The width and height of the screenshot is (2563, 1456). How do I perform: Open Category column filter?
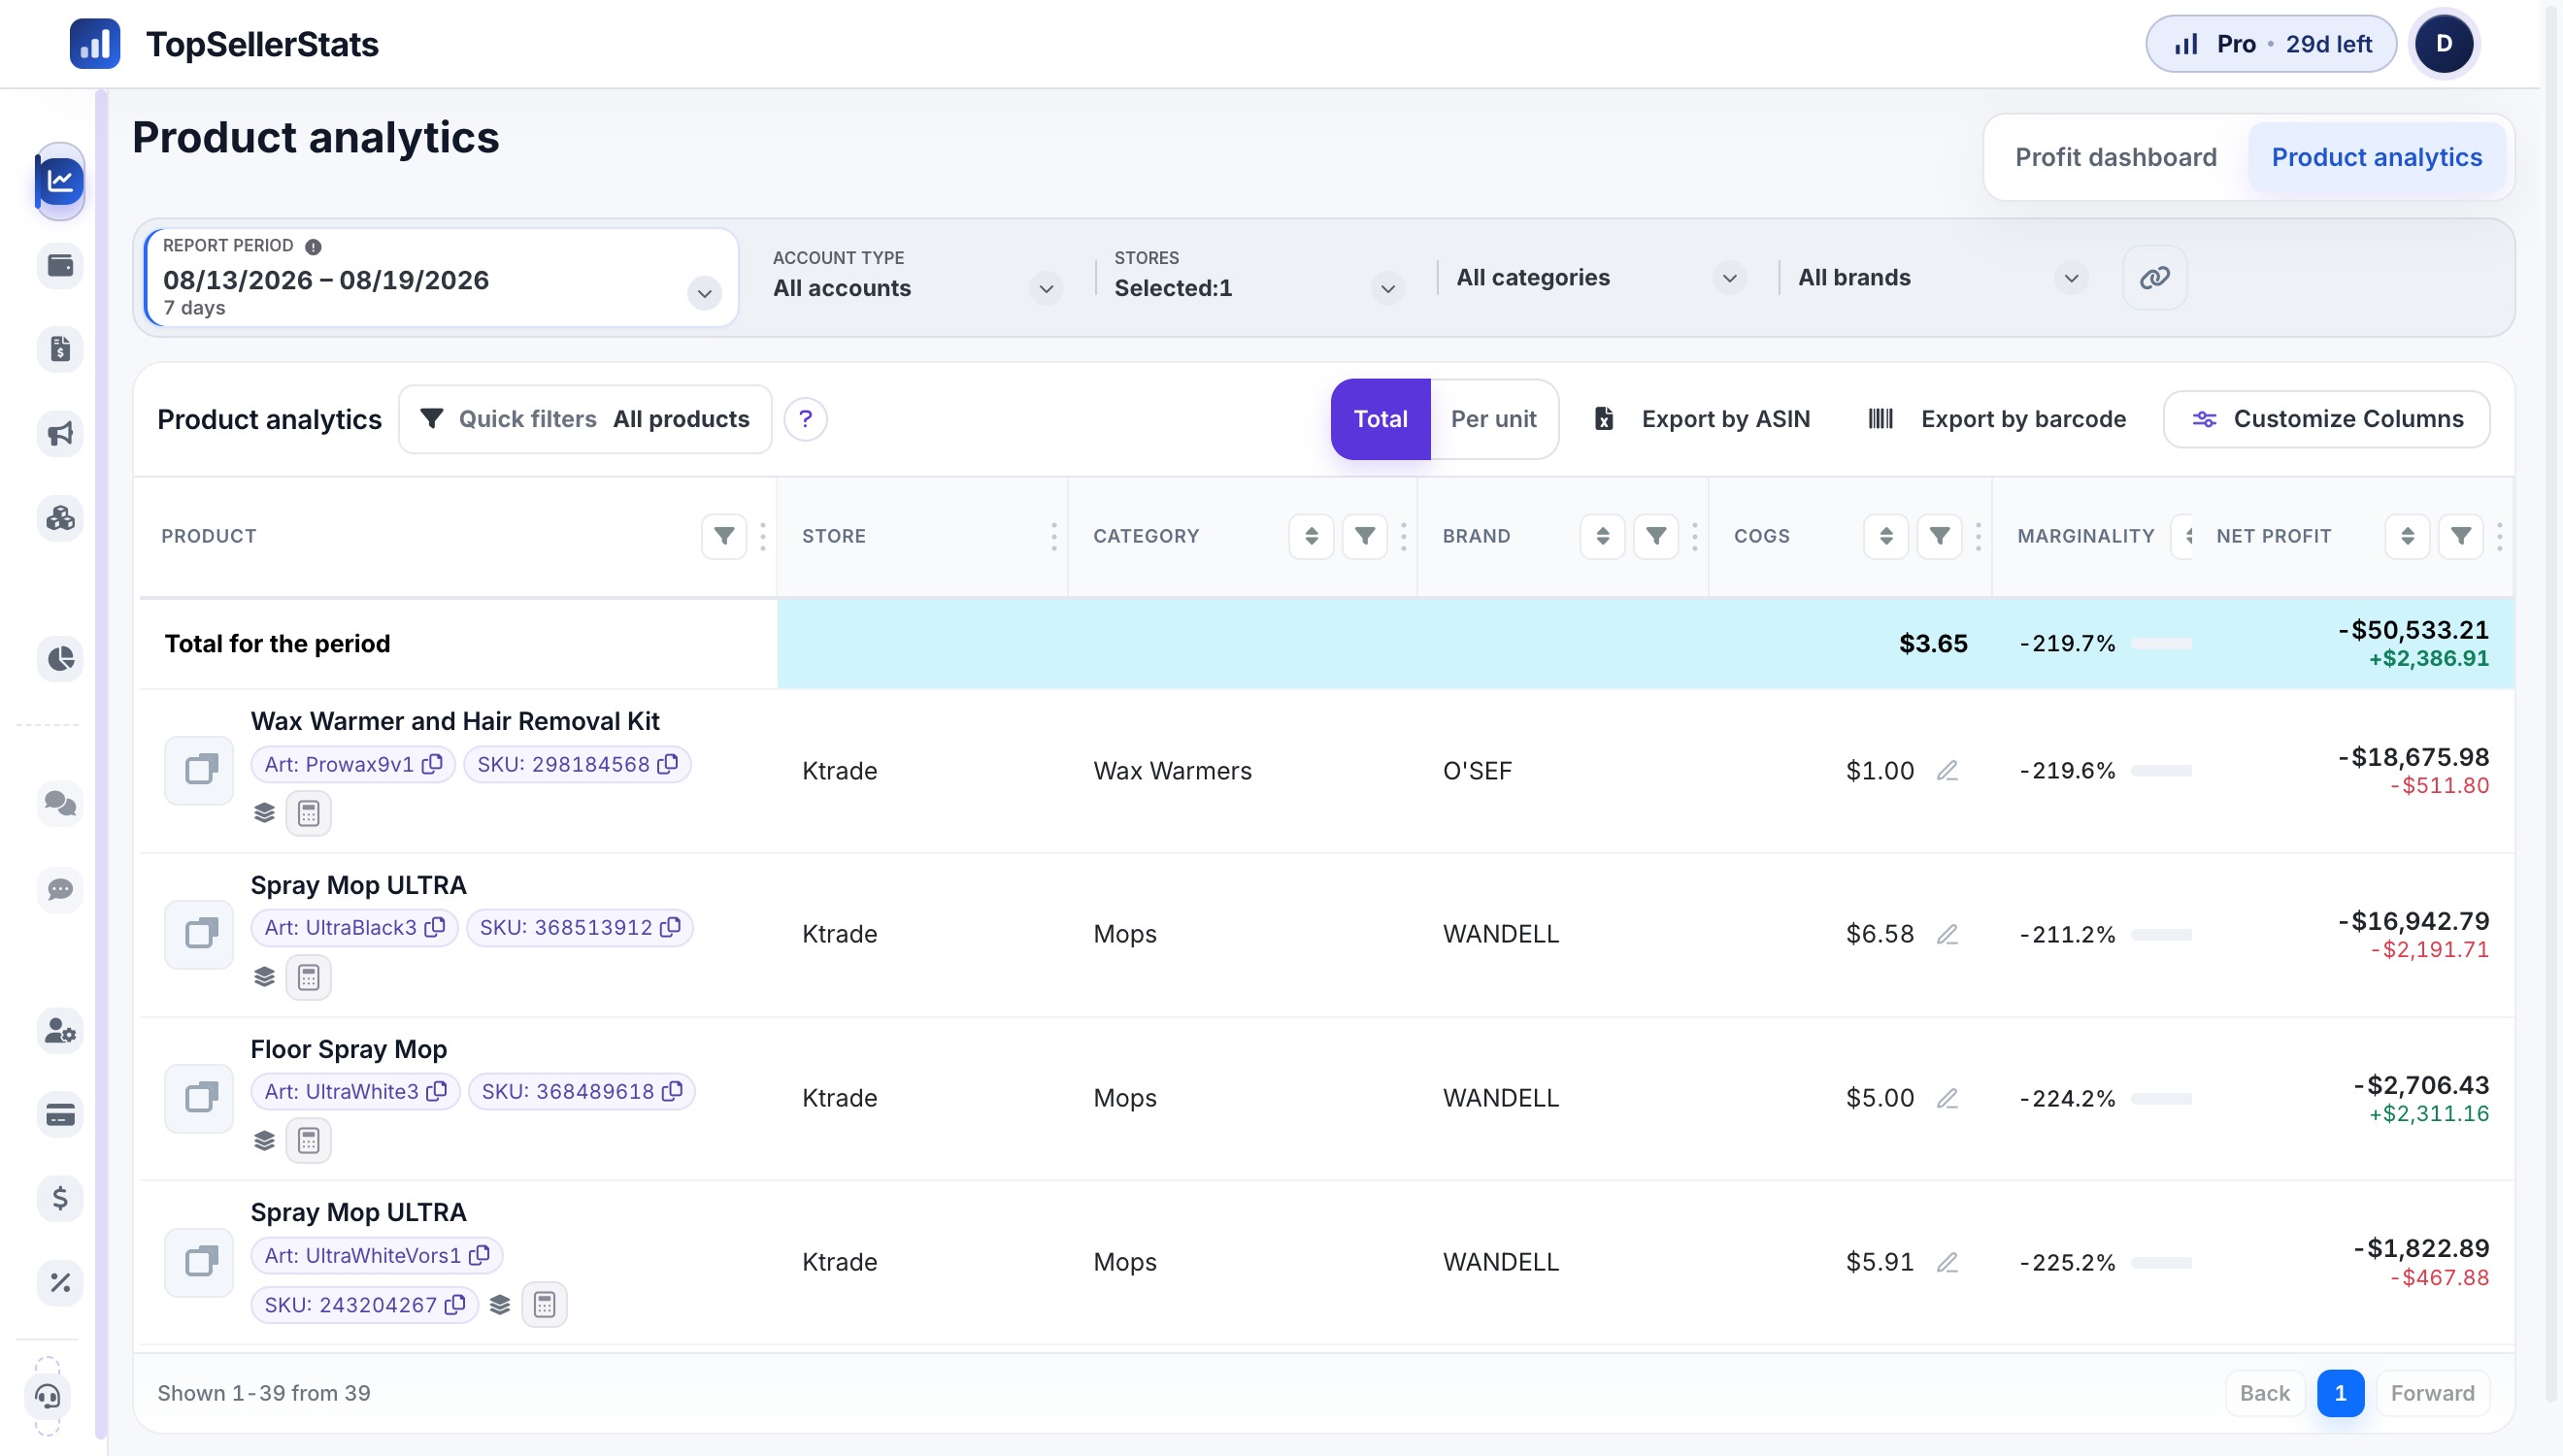[x=1364, y=537]
